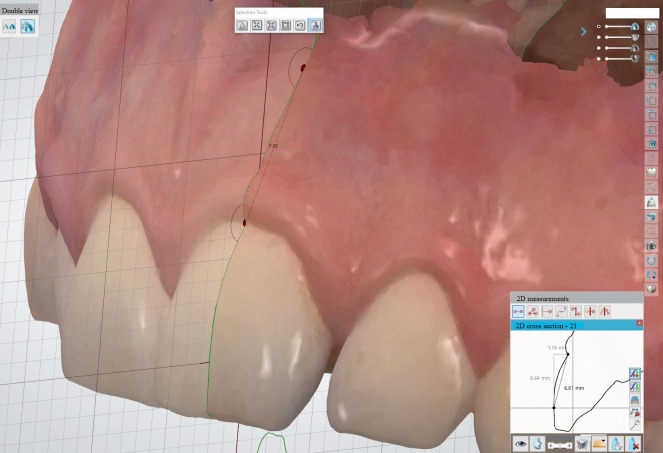
Task: Click the fifth cube view-orientation icon
Action: [652, 115]
